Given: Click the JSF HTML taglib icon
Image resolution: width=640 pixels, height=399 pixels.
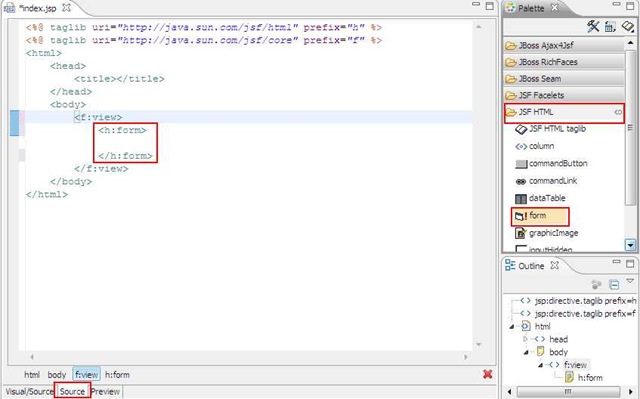Looking at the screenshot, I should coord(521,129).
